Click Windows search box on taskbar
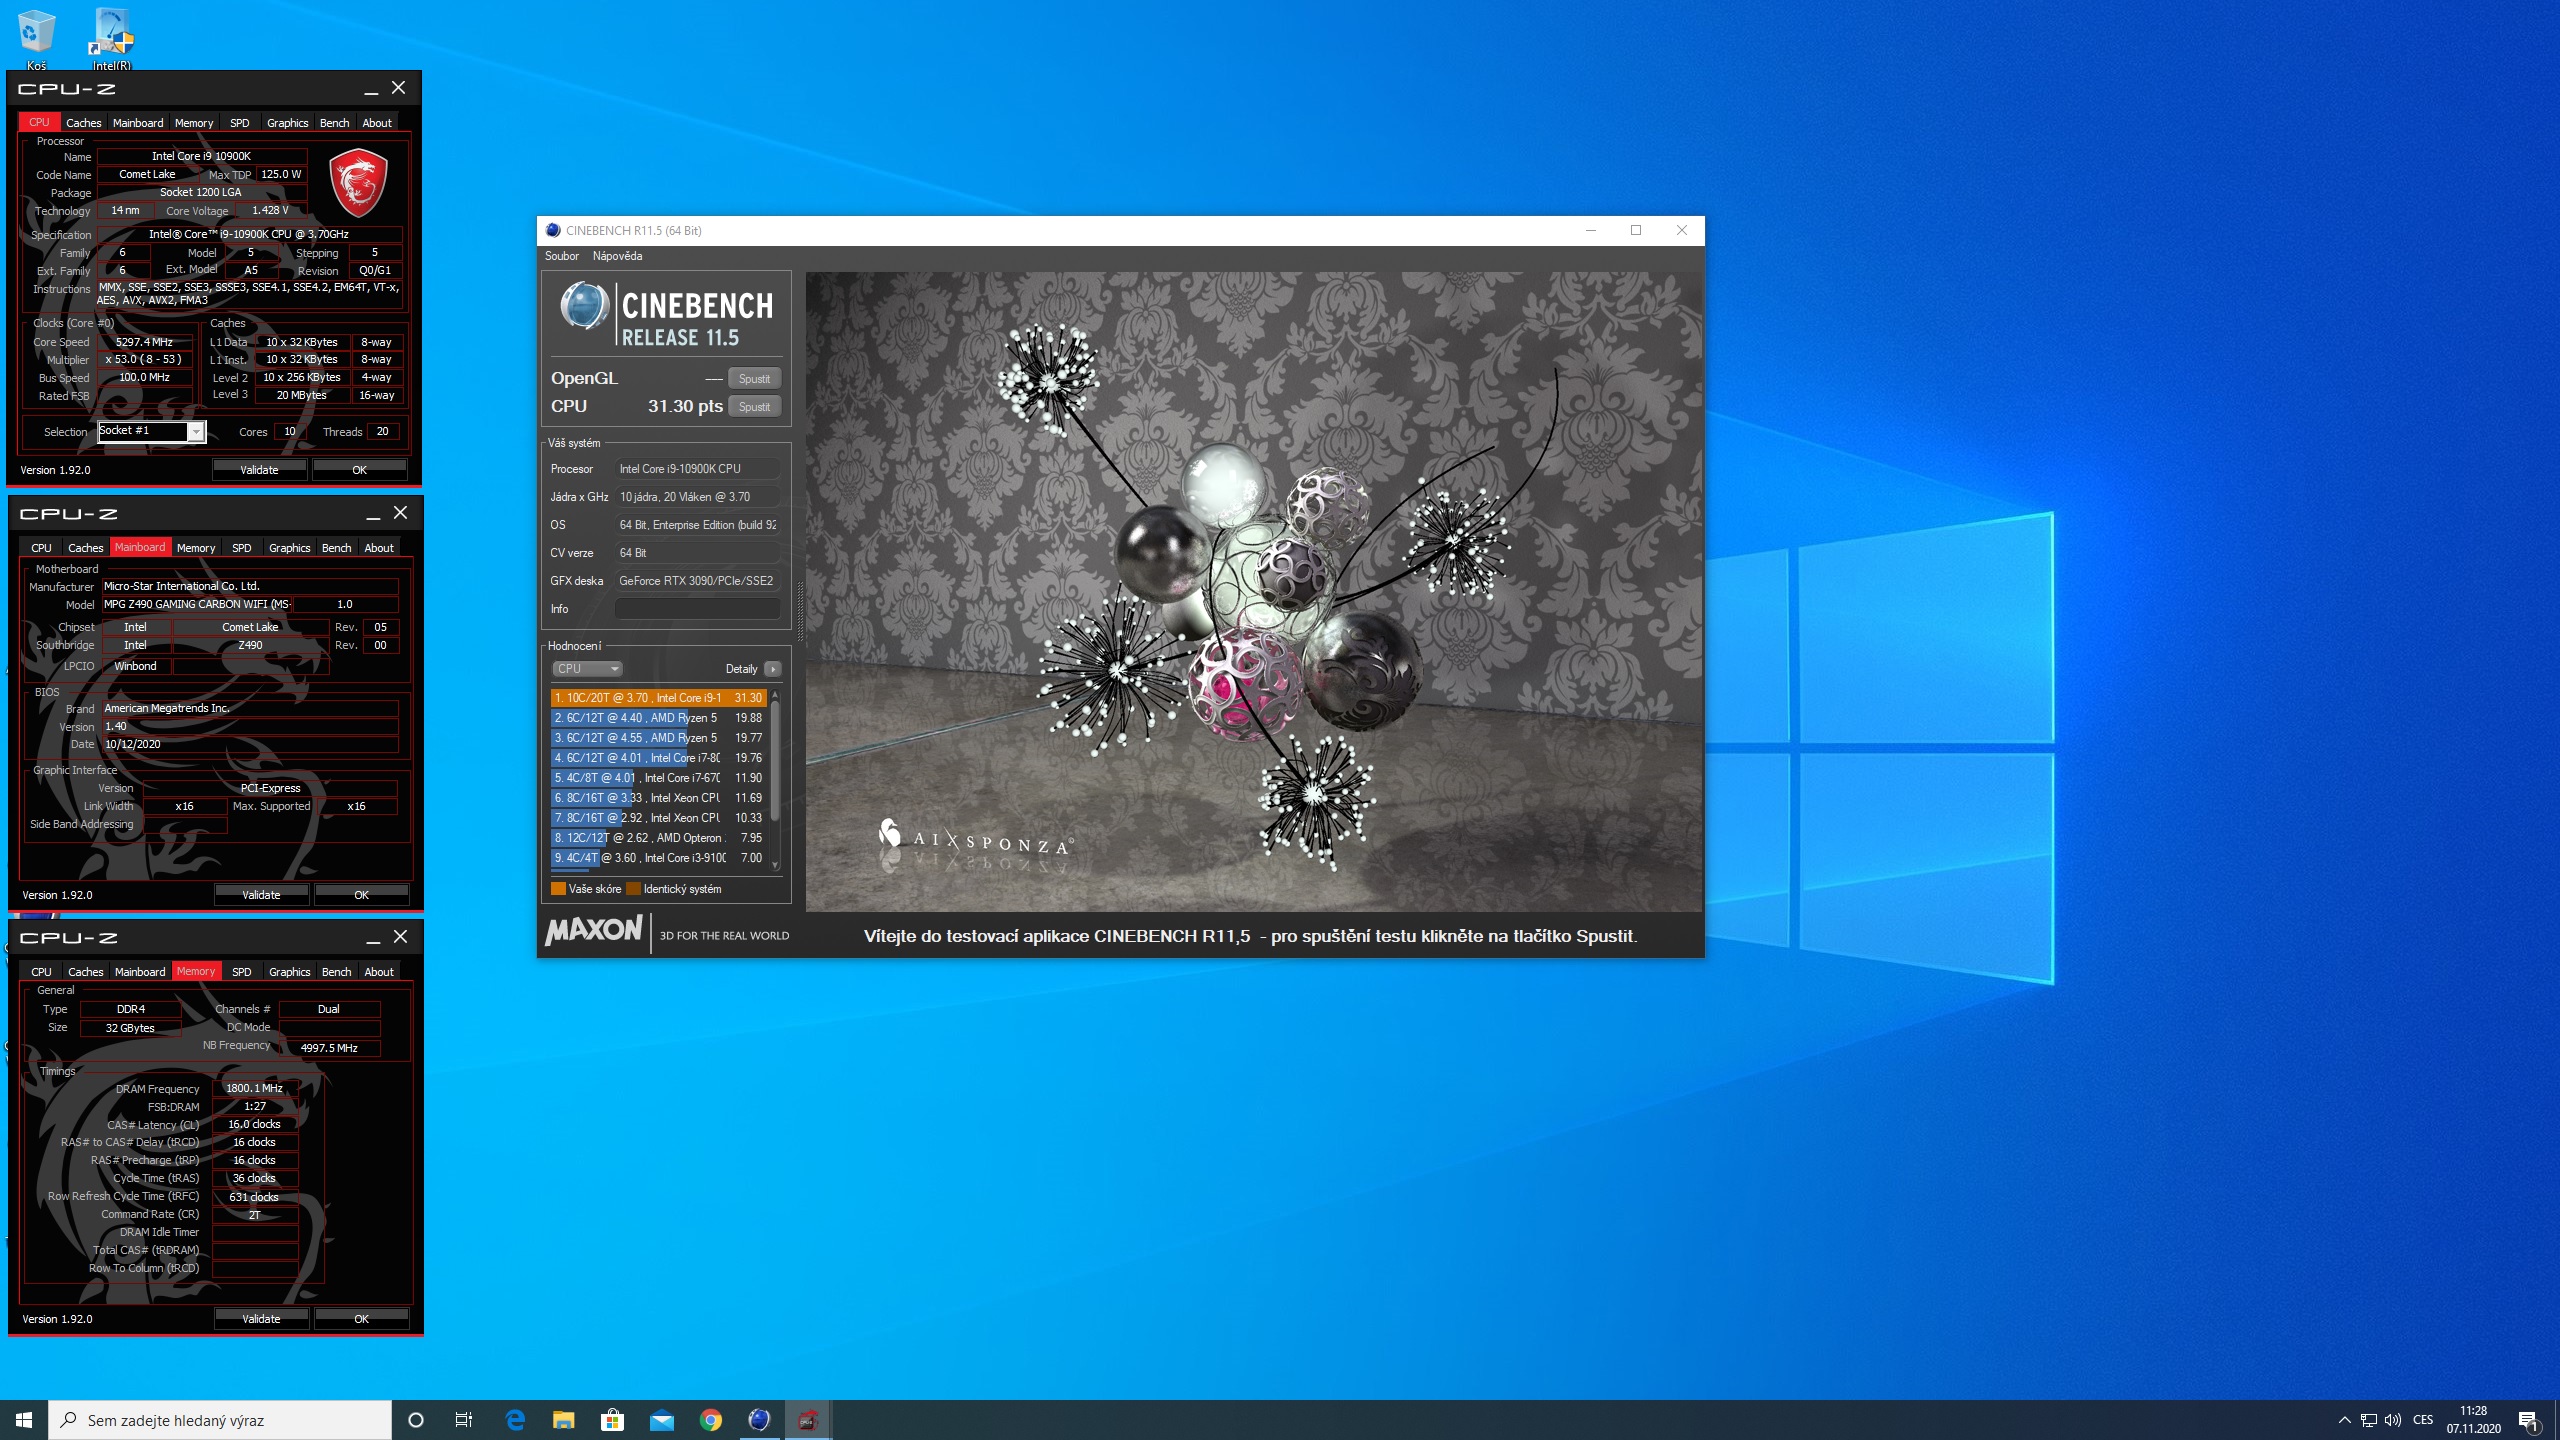Viewport: 2560px width, 1440px height. [x=220, y=1420]
